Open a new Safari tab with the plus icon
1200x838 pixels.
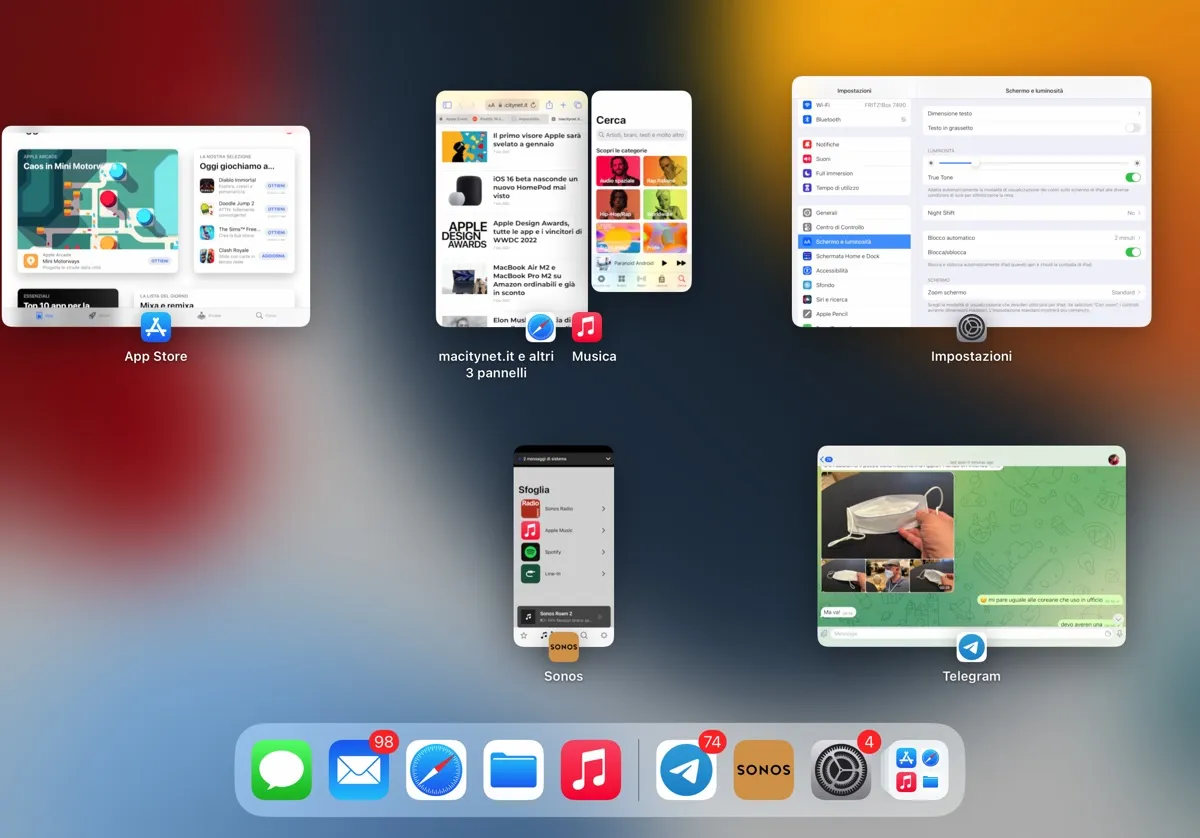[x=563, y=105]
